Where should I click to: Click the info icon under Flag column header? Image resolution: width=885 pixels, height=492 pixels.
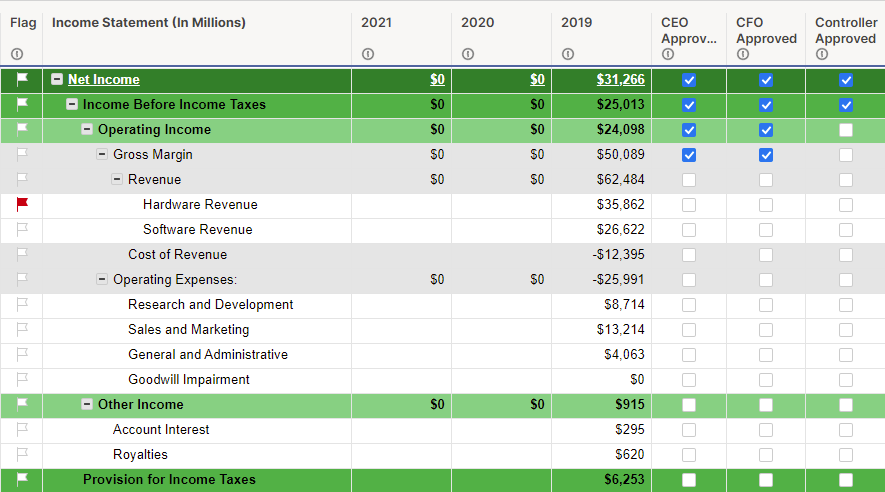[x=17, y=54]
